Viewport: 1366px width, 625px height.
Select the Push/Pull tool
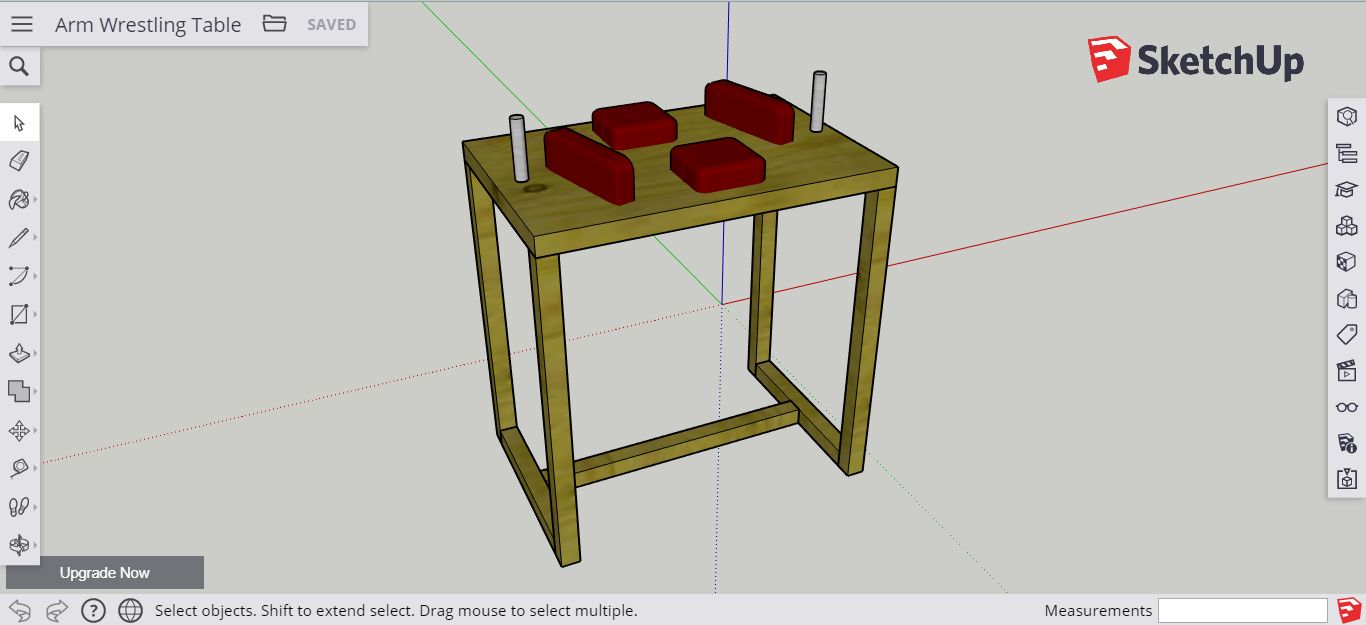coord(20,354)
